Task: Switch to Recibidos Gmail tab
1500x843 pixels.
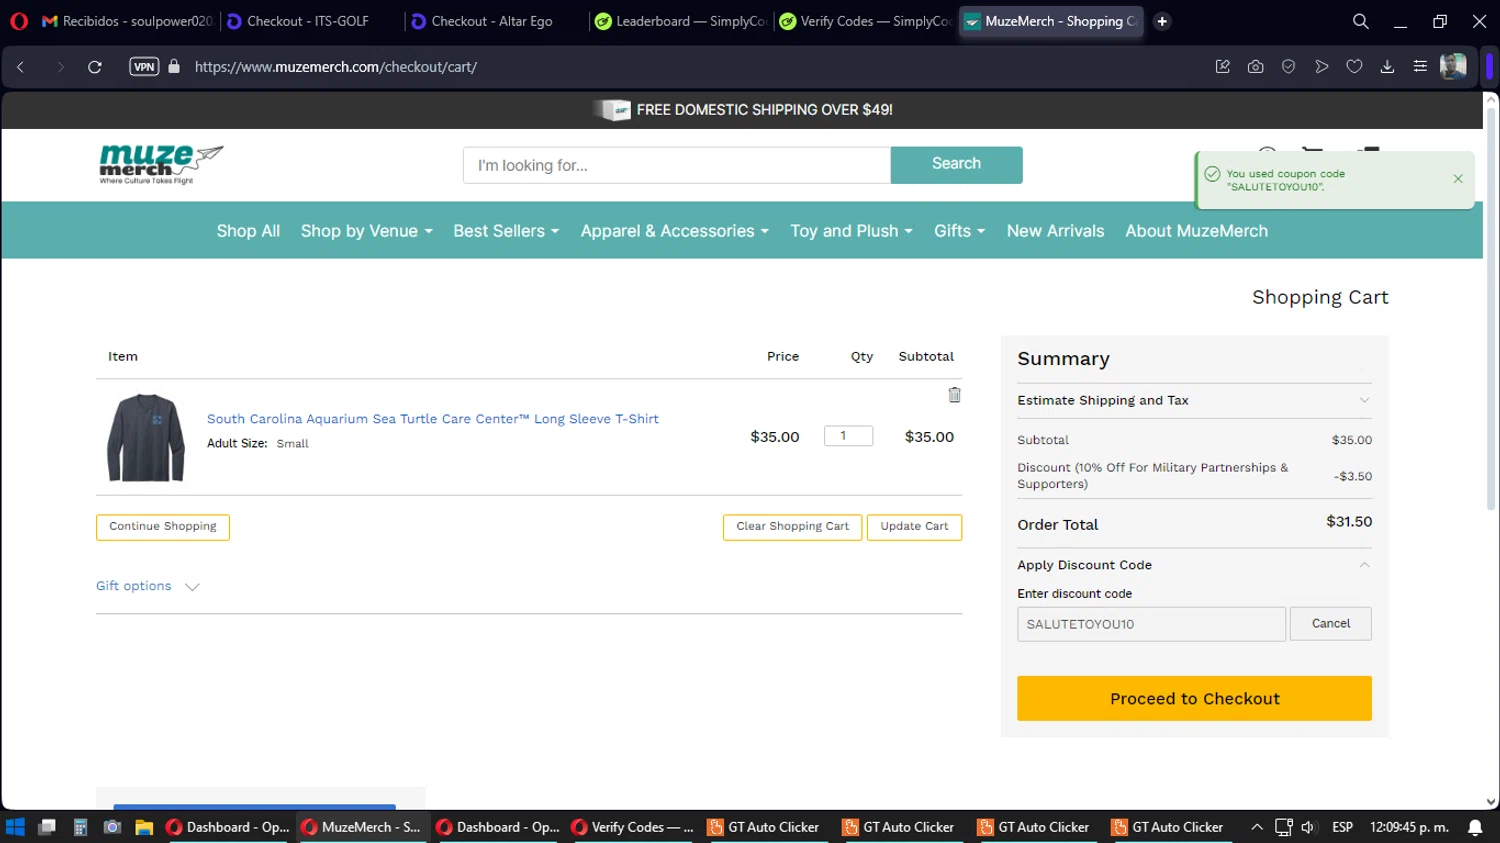Action: coord(128,21)
